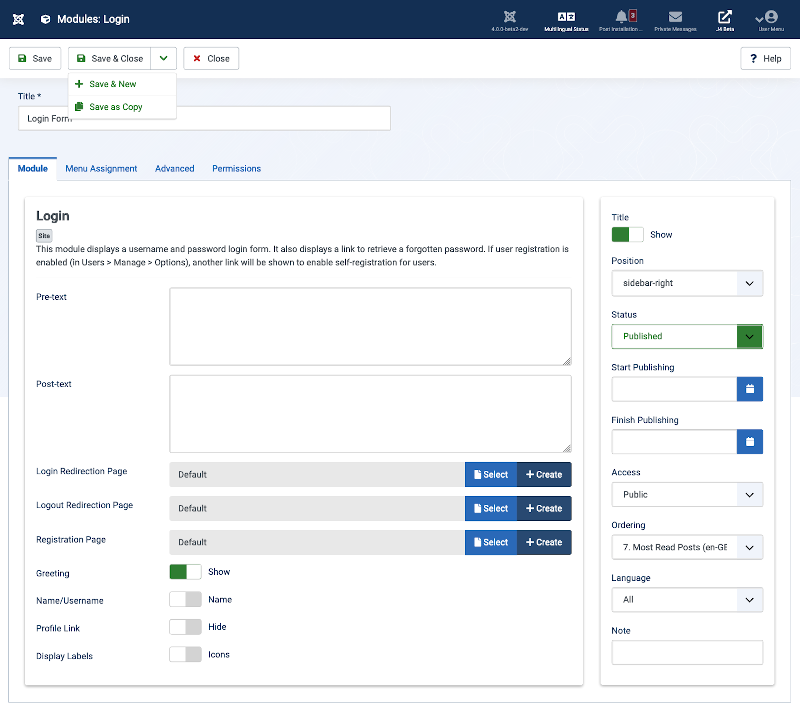The height and width of the screenshot is (712, 800).
Task: Open the Start Publishing calendar picker
Action: click(749, 389)
